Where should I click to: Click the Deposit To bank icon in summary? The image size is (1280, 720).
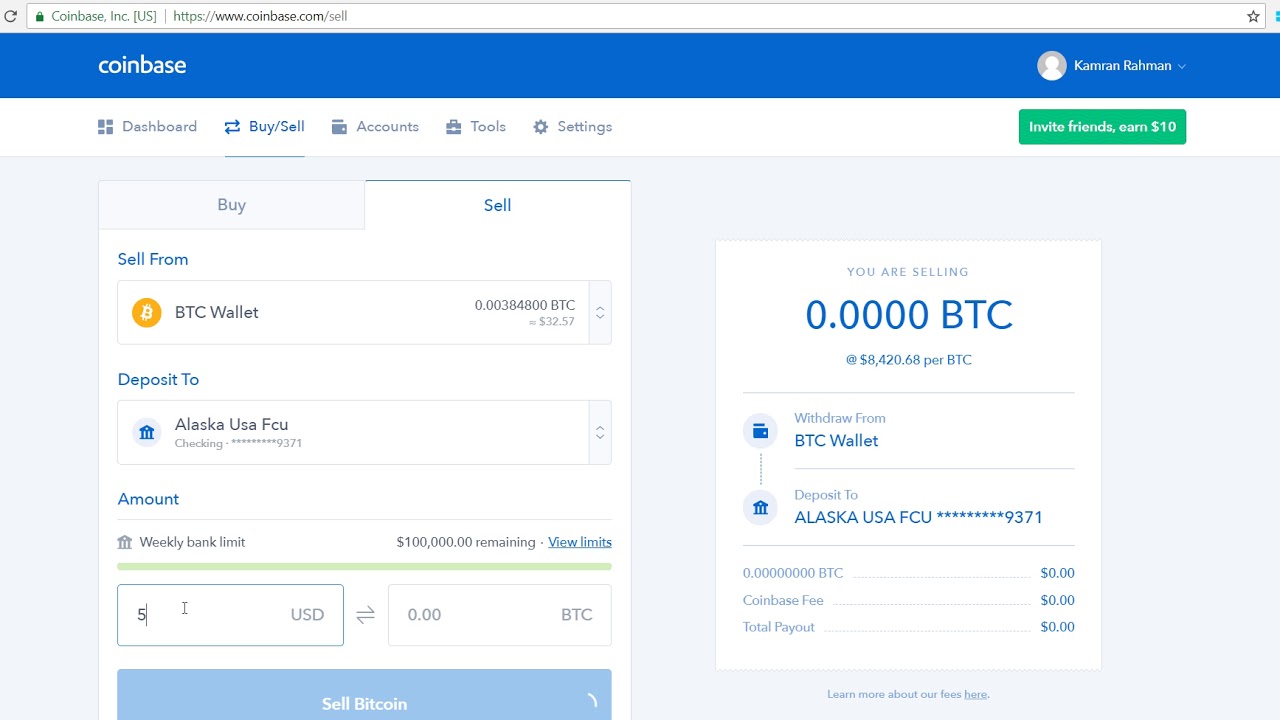click(x=760, y=508)
